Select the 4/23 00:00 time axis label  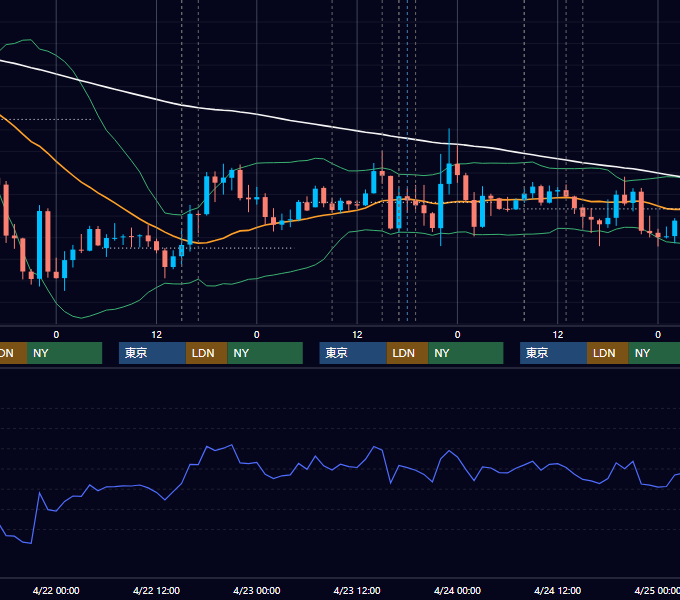point(257,590)
